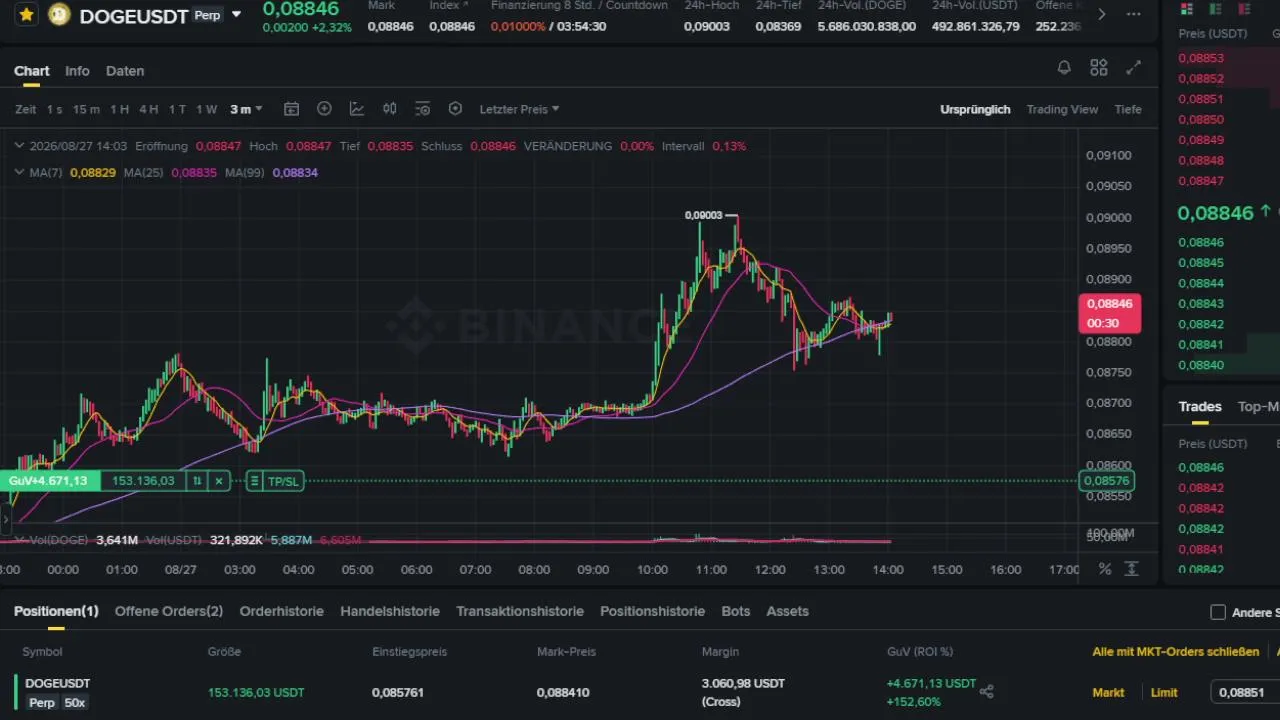
Task: Click the limit close price field 0,08851
Action: click(1244, 692)
